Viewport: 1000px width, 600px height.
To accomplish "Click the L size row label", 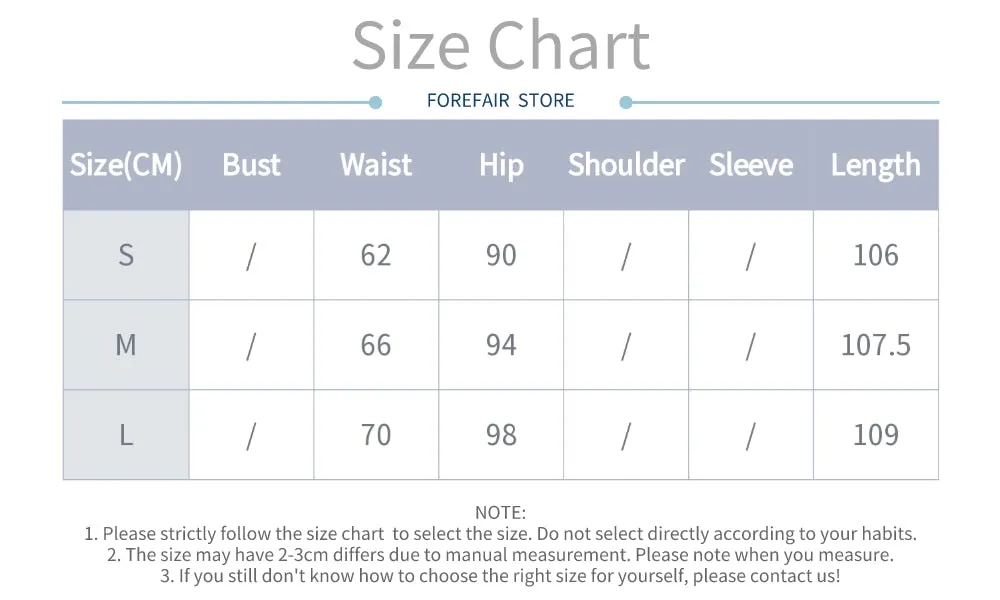I will [126, 435].
